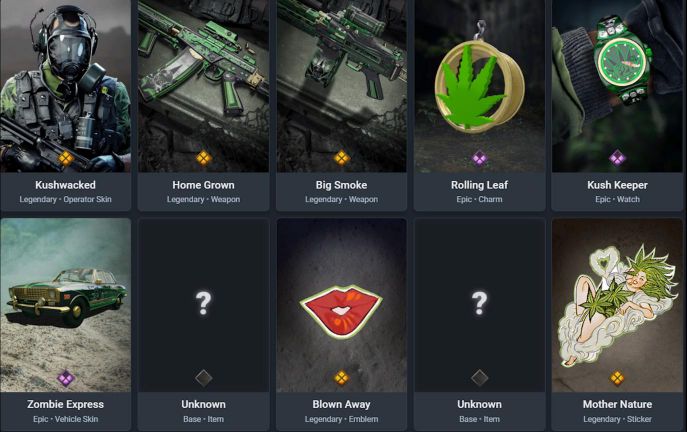Open the Blown Away title link
The image size is (687, 432).
tap(341, 404)
